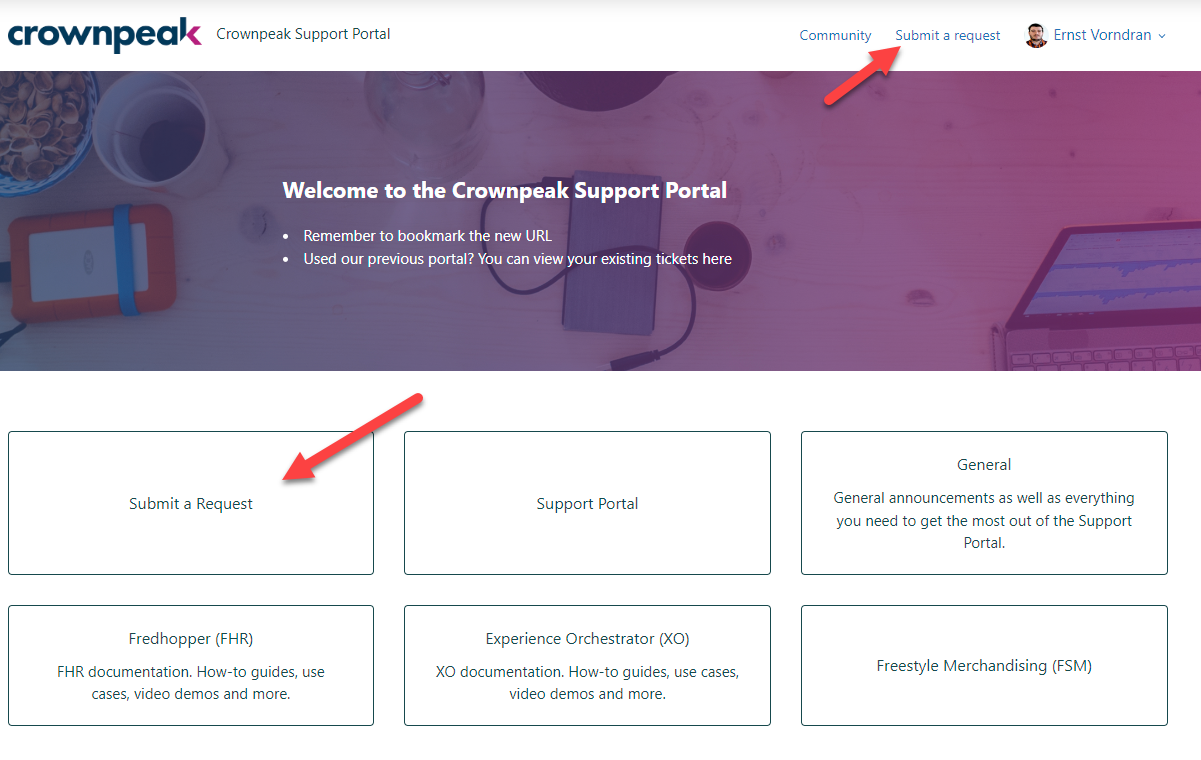Click the Welcome to Crownpeak Support Portal heading
Viewport: 1201px width, 760px height.
point(505,190)
